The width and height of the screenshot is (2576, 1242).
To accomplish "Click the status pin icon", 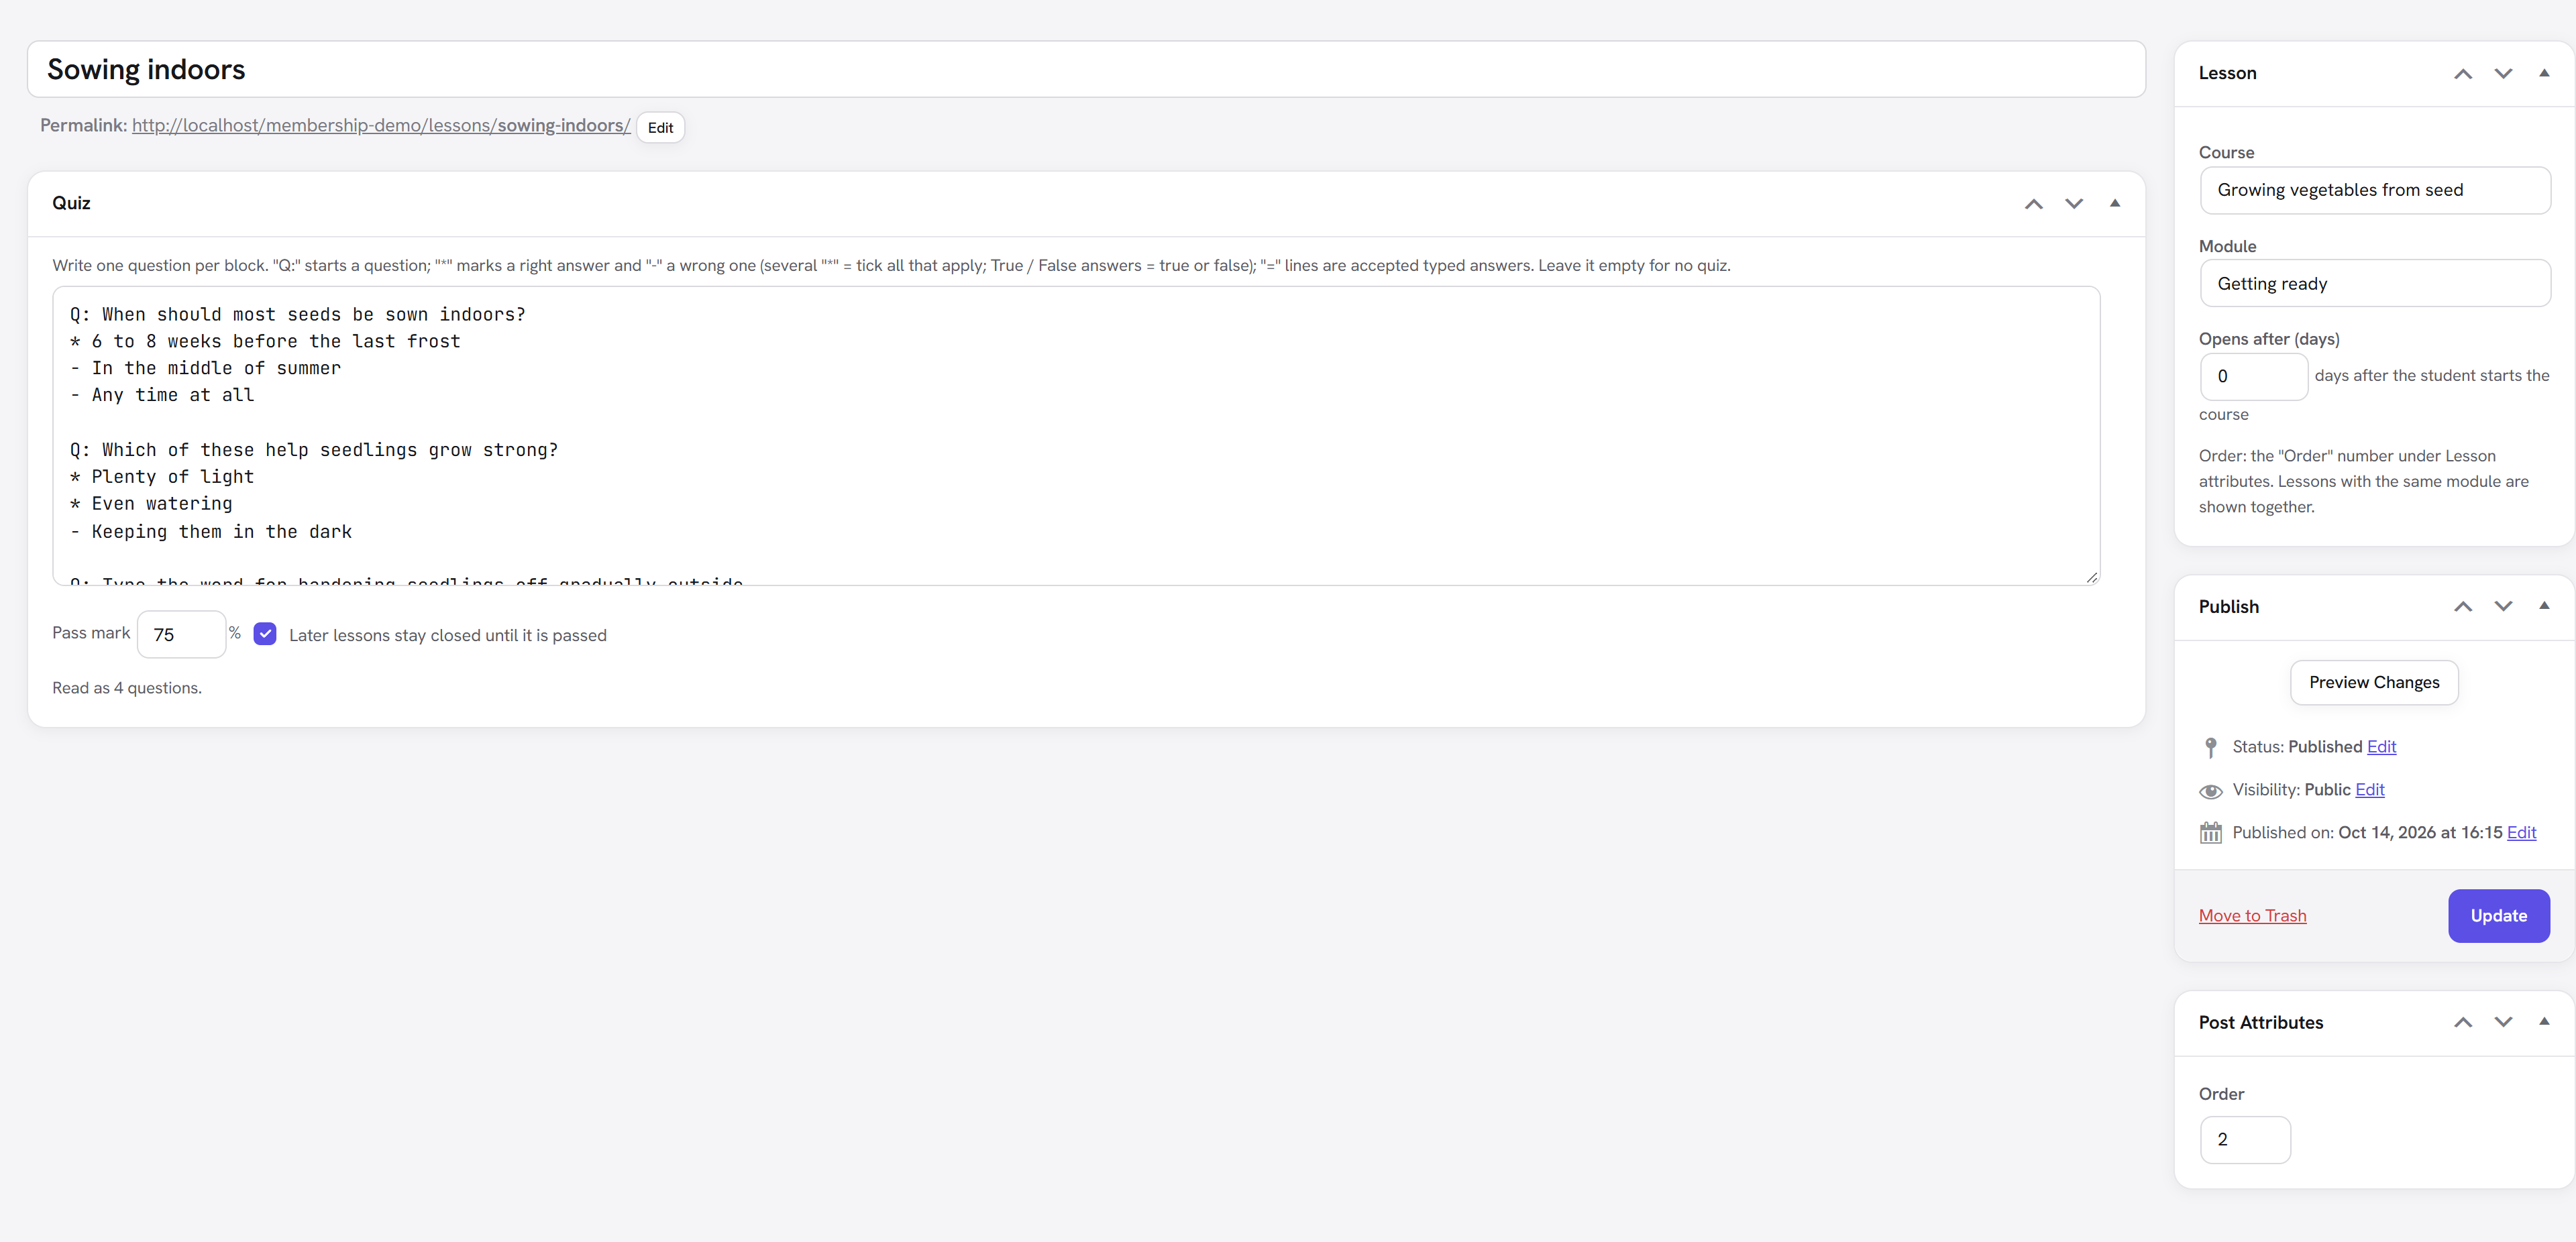I will tap(2211, 748).
